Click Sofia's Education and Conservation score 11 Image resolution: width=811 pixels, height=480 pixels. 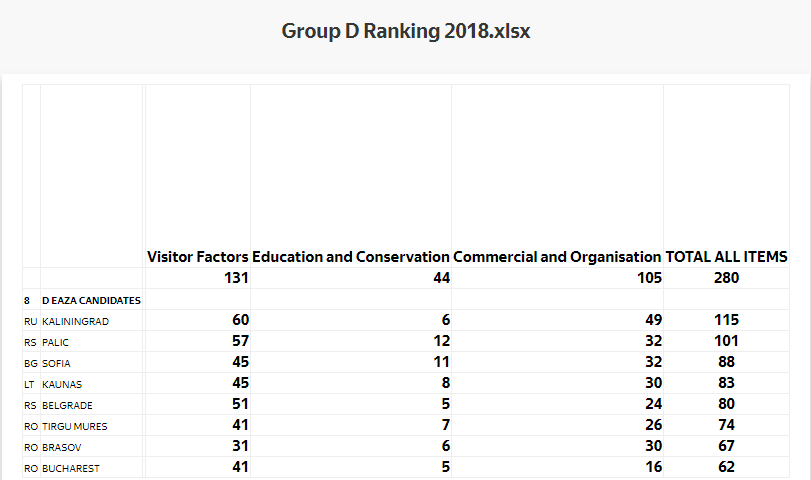[x=441, y=362]
